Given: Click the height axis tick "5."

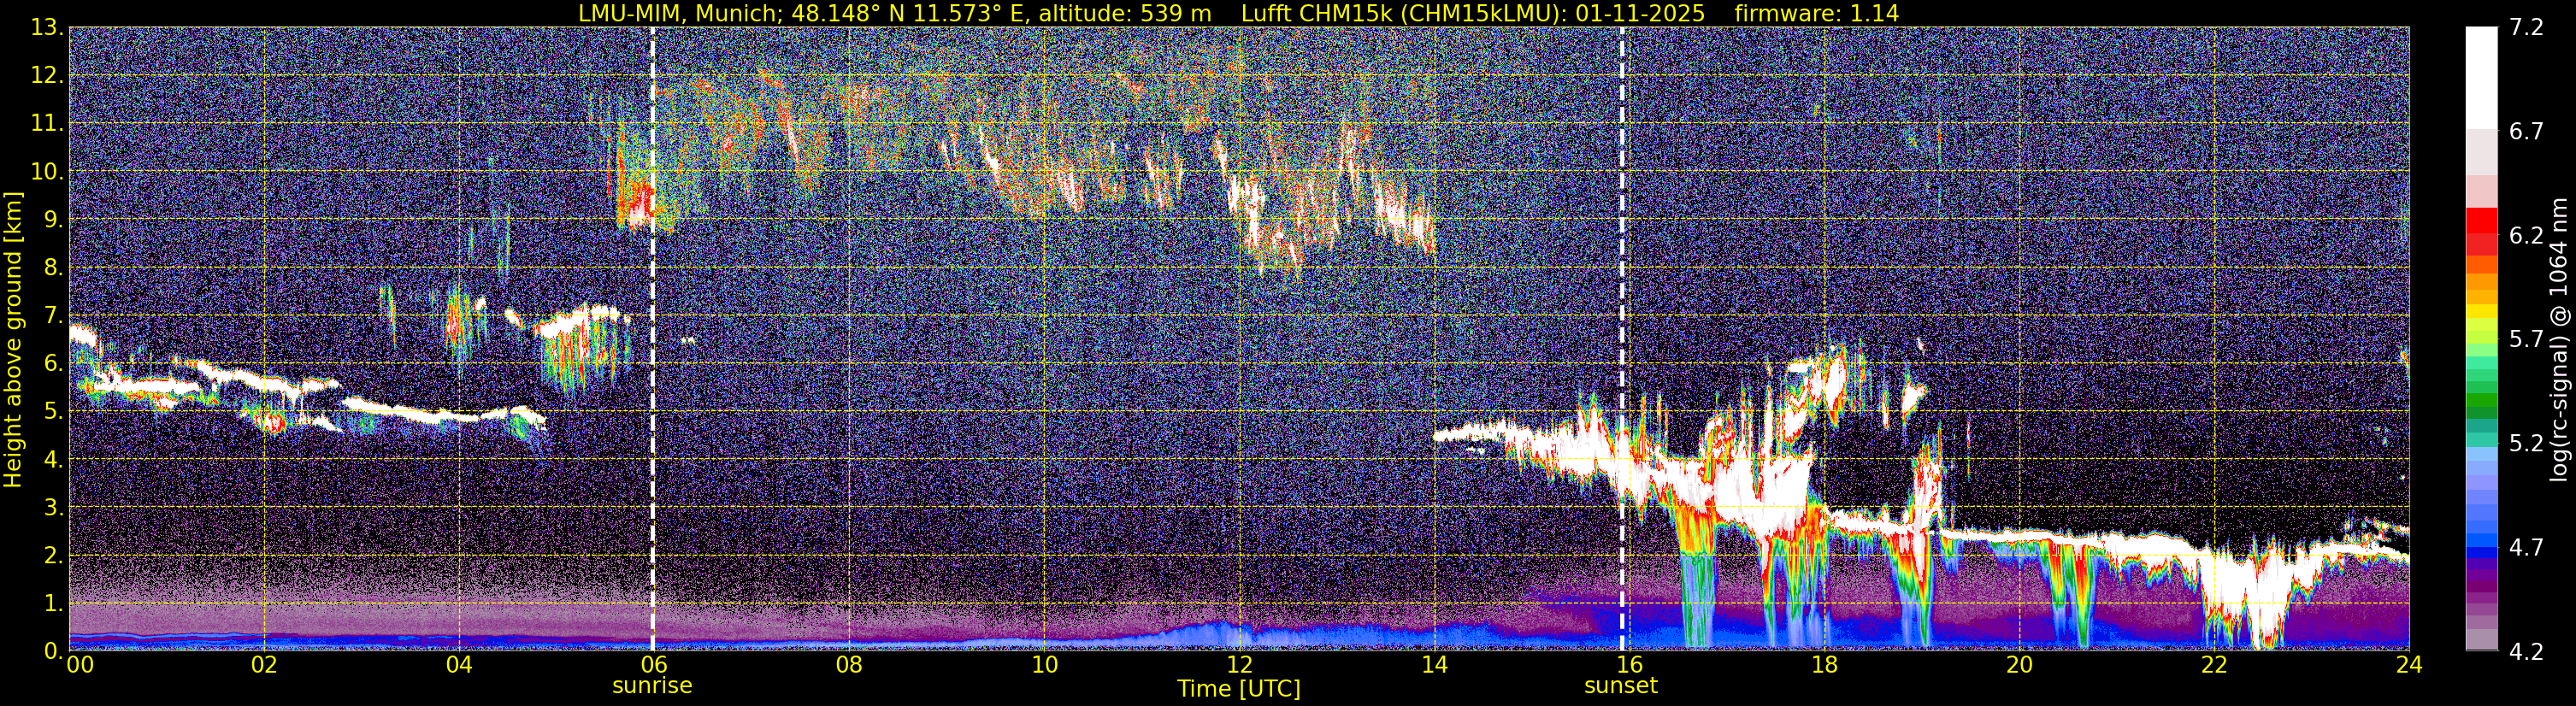Looking at the screenshot, I should [52, 412].
